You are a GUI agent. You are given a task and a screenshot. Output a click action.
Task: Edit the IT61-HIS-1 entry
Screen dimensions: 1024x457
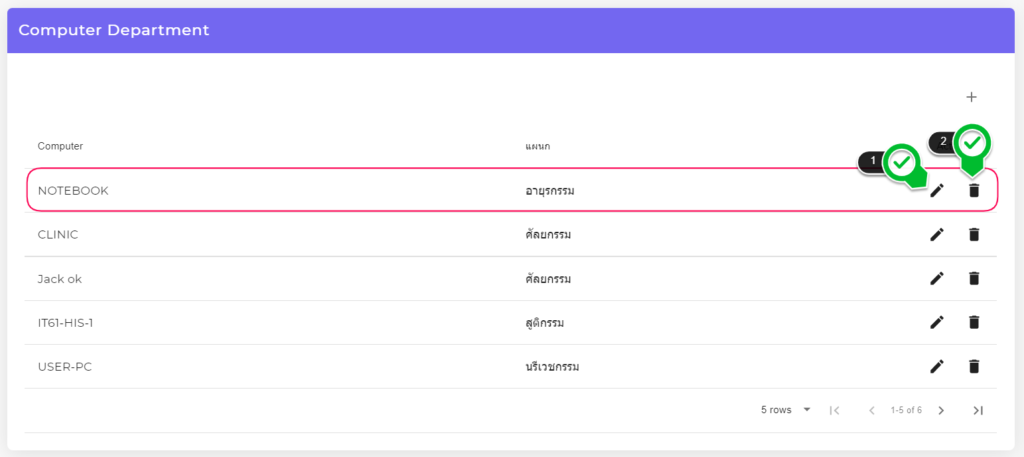(937, 322)
